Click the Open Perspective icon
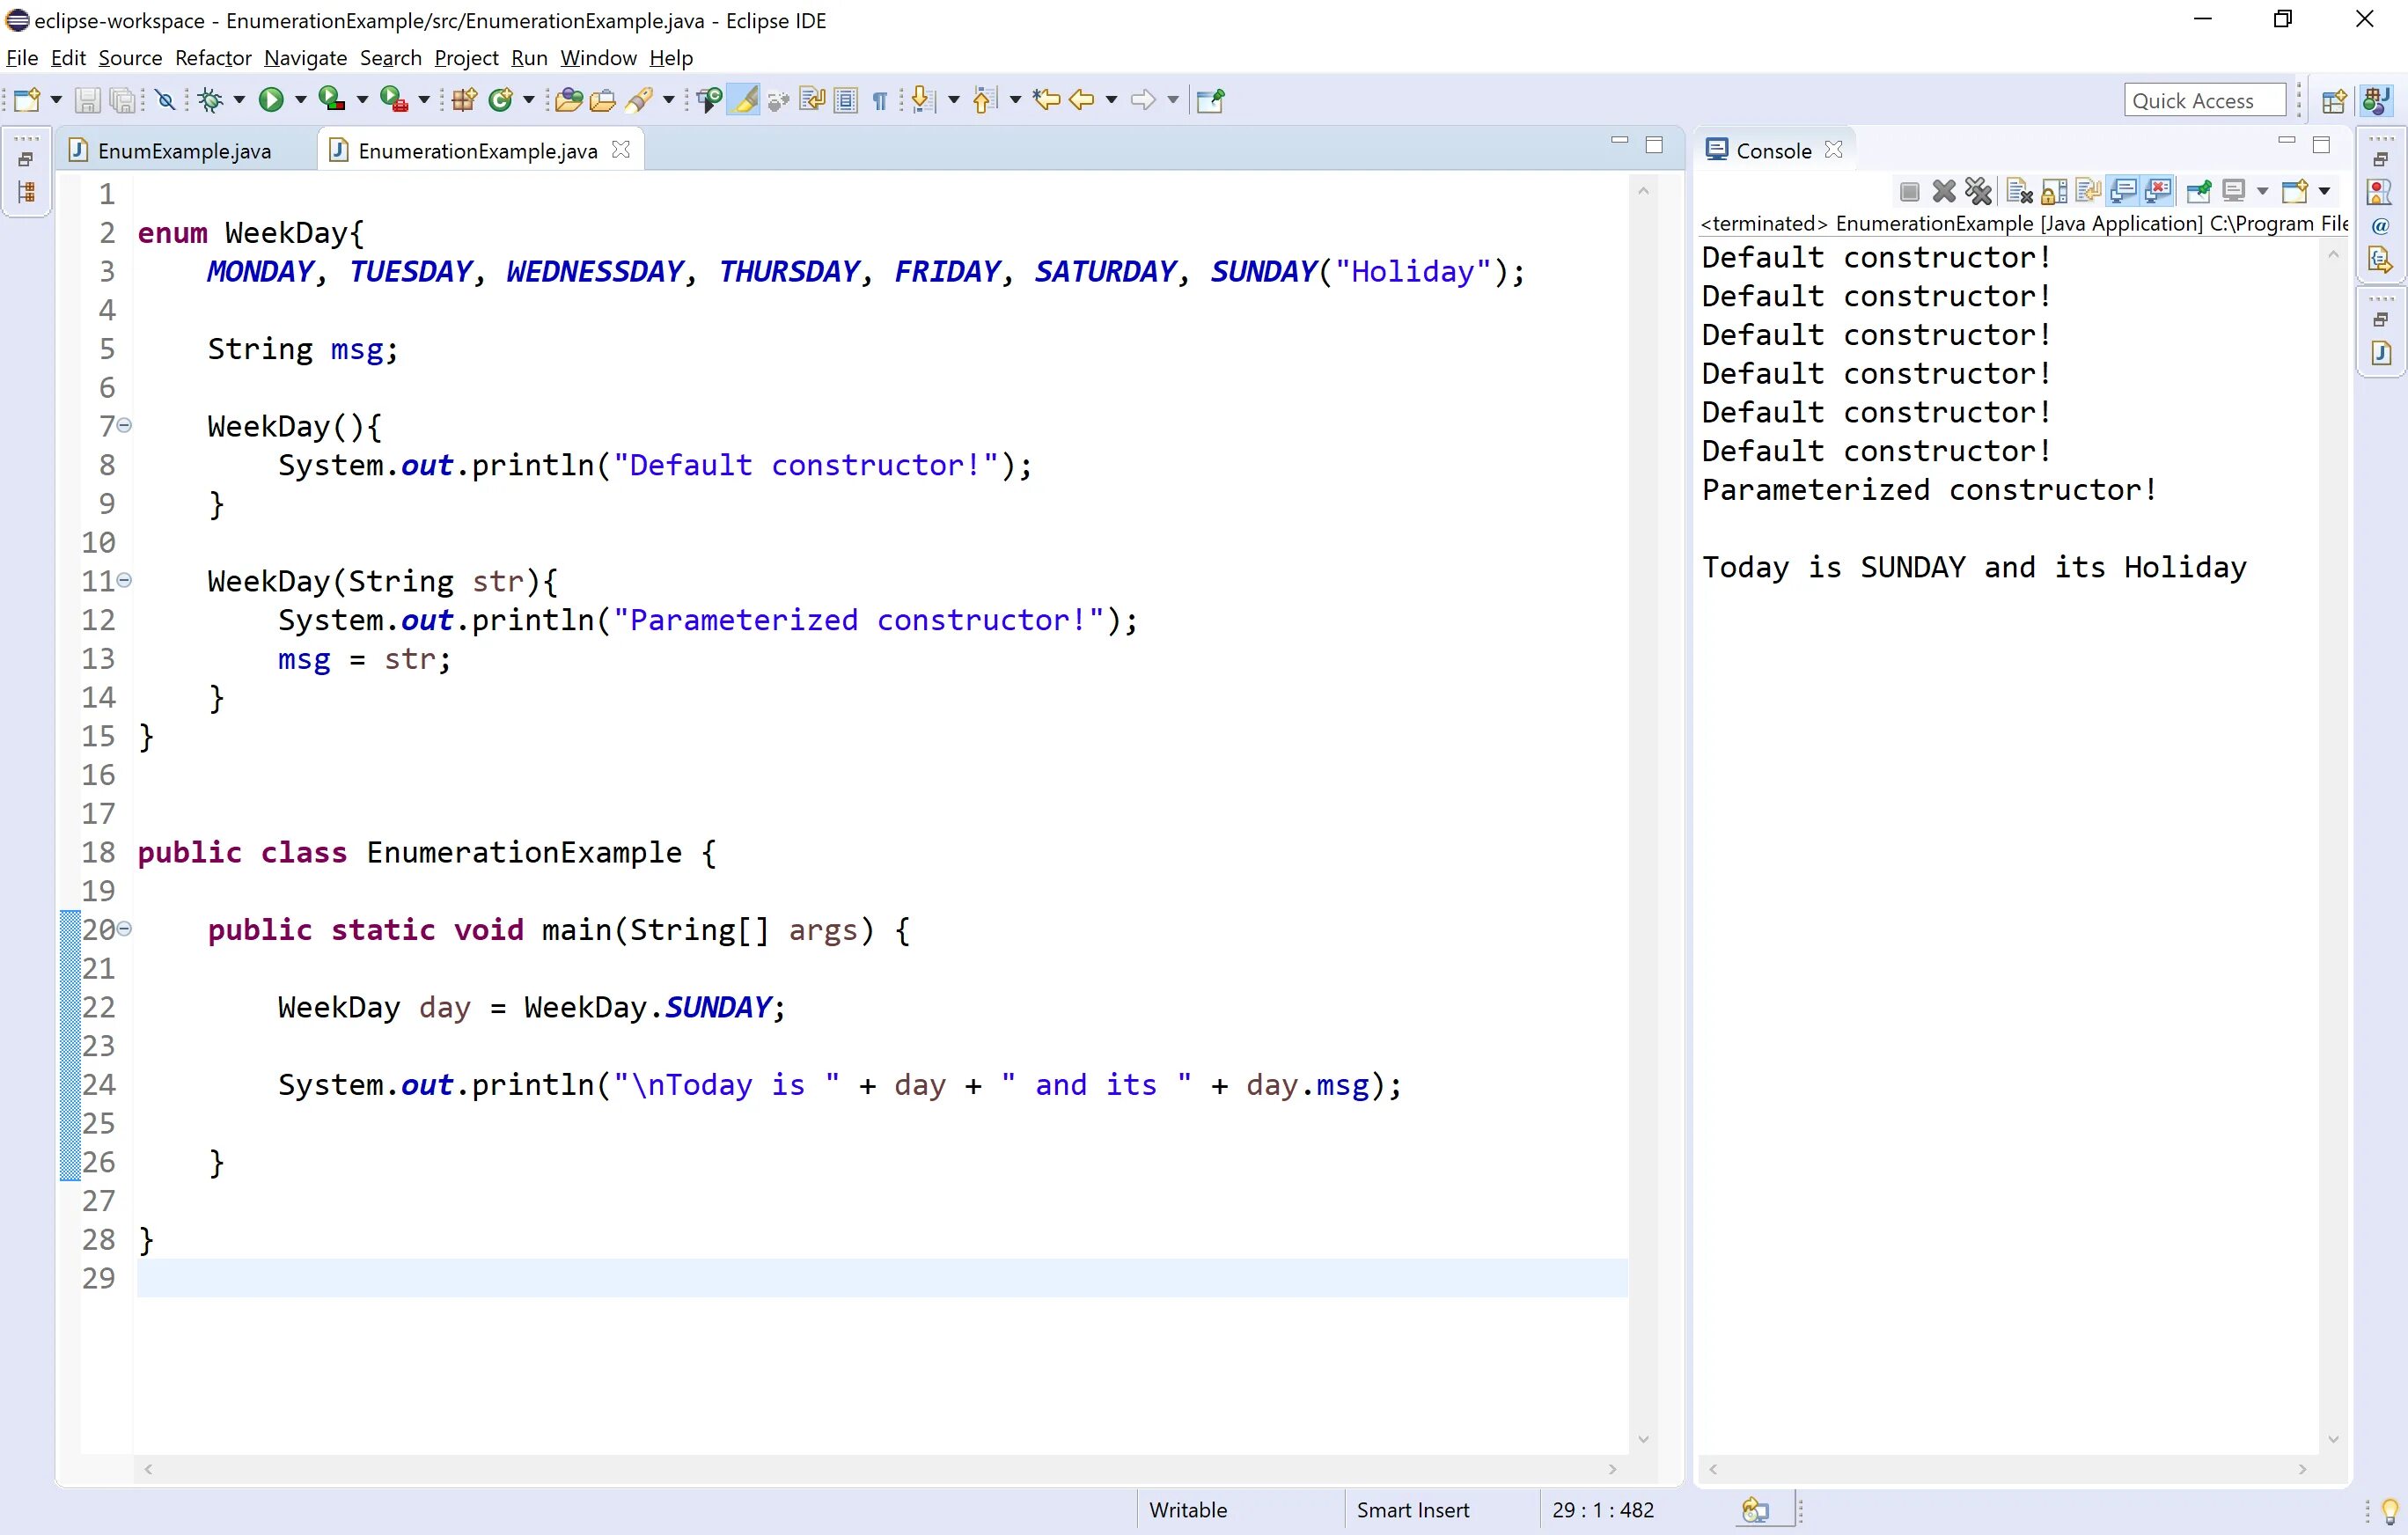2408x1535 pixels. [2334, 100]
